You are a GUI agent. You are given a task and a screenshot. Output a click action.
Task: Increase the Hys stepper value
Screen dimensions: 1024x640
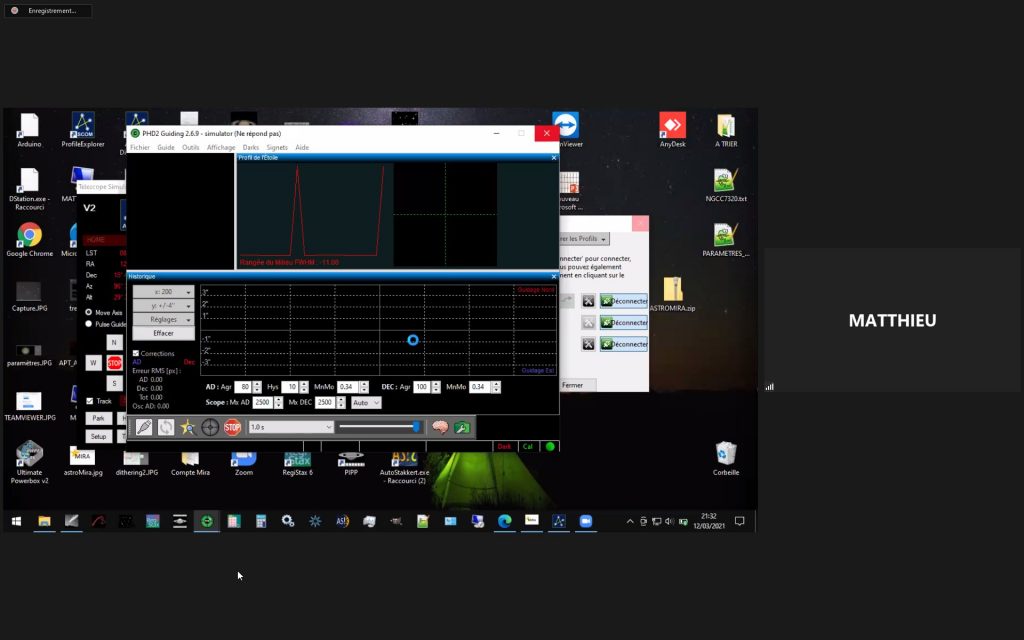click(304, 384)
